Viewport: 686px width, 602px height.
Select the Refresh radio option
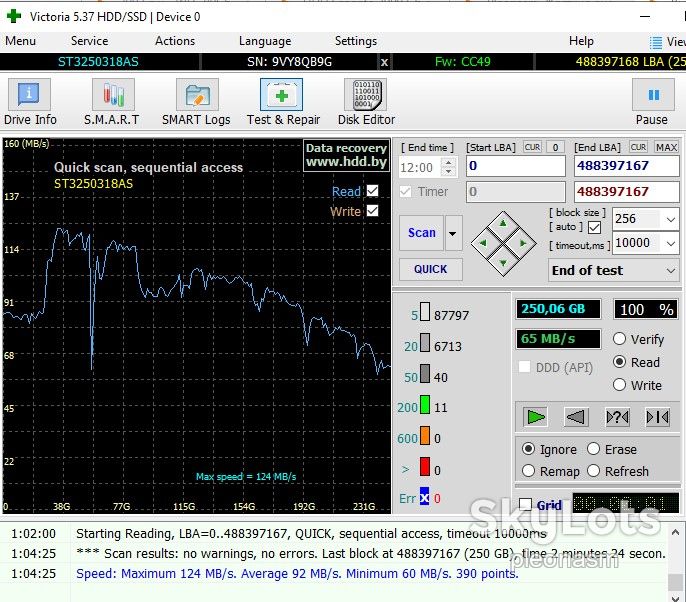pyautogui.click(x=593, y=471)
